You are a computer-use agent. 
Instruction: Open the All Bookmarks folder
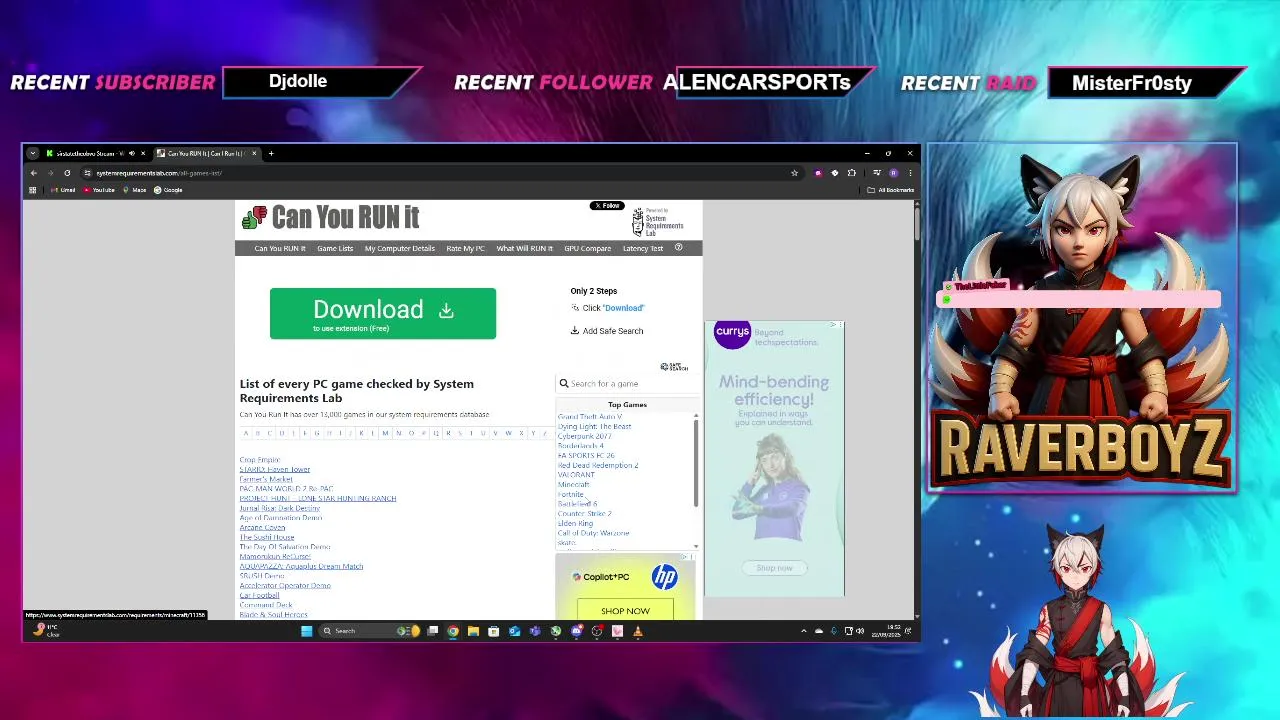(891, 190)
